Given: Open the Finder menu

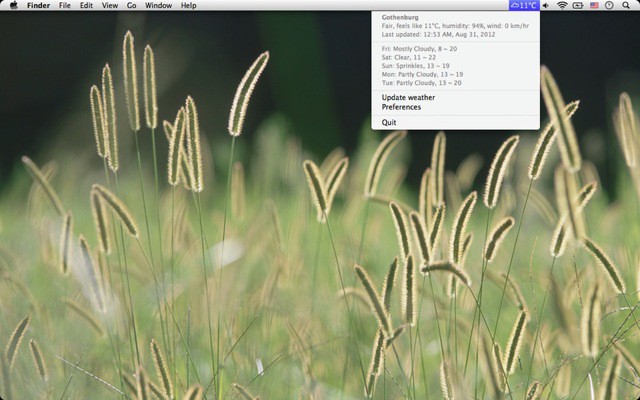Looking at the screenshot, I should point(38,5).
